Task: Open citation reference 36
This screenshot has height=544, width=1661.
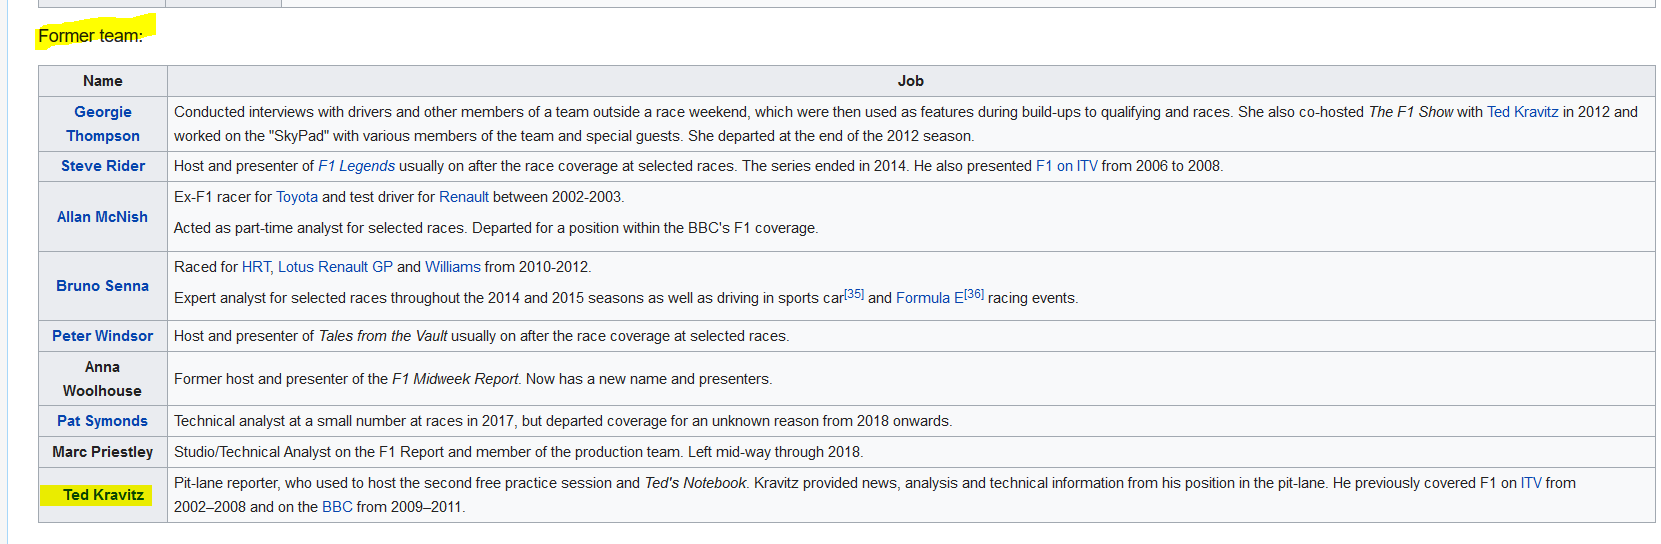Action: tap(974, 294)
